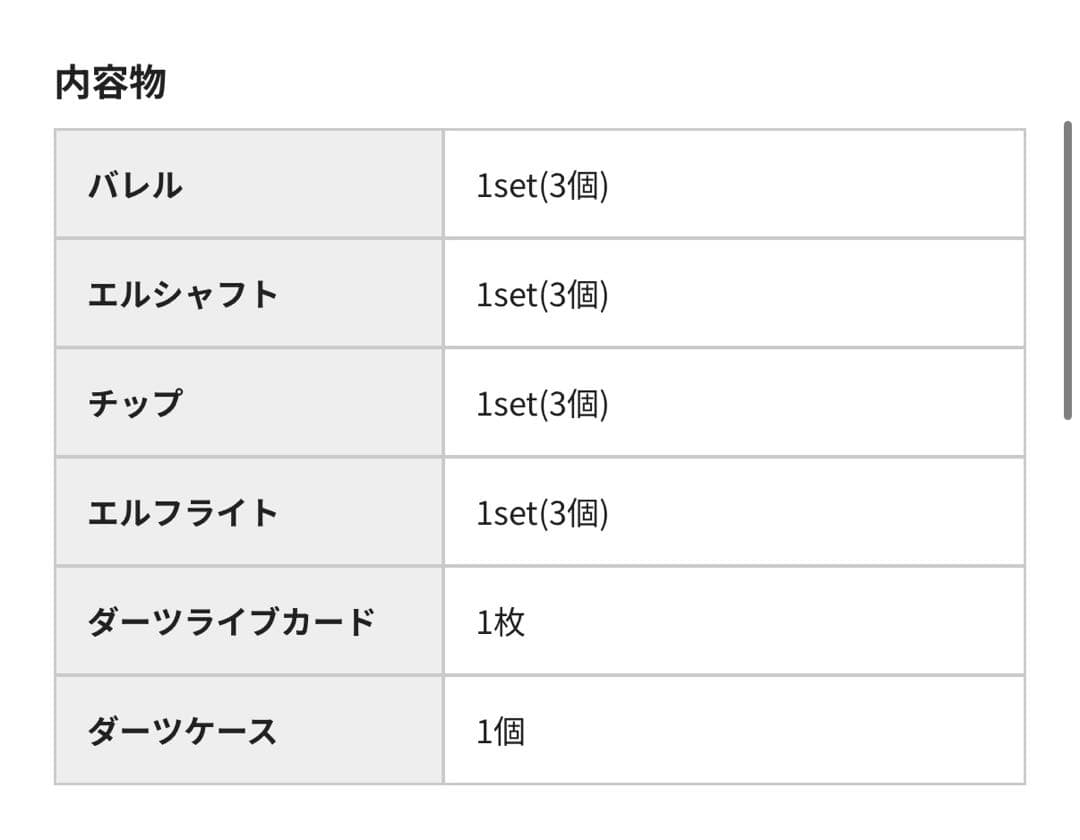The image size is (1080, 840).
Task: Click the 内容物 section heading
Action: [x=110, y=83]
